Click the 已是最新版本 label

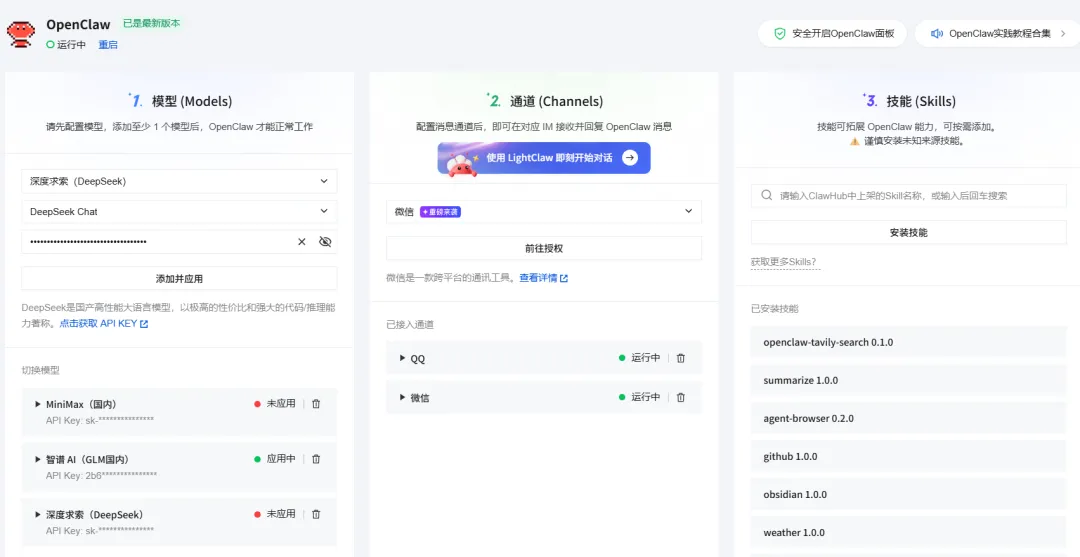[152, 23]
